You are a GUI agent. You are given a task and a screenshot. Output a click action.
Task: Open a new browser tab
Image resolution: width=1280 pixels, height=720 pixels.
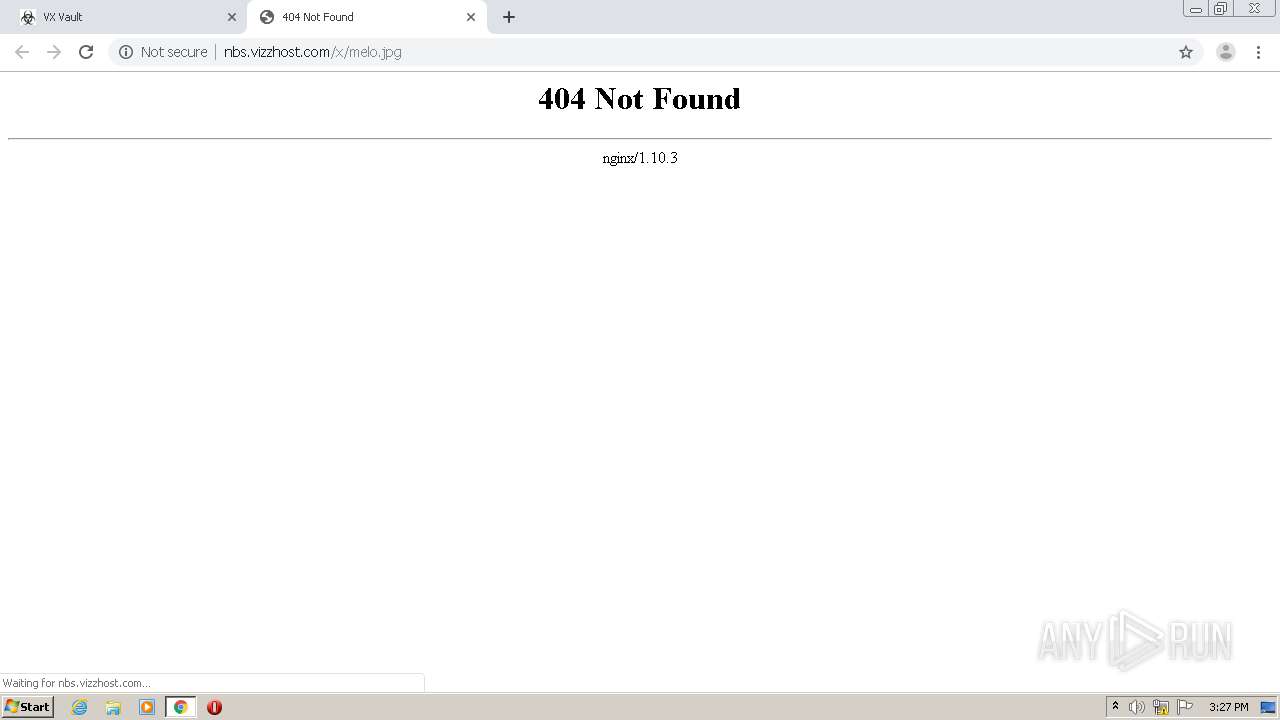click(x=509, y=17)
